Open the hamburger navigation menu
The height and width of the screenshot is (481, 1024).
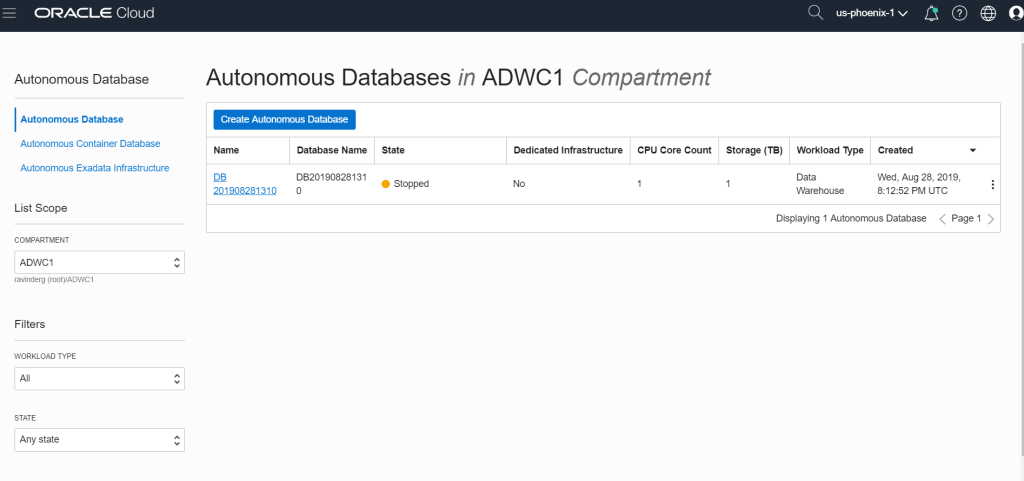pyautogui.click(x=11, y=14)
